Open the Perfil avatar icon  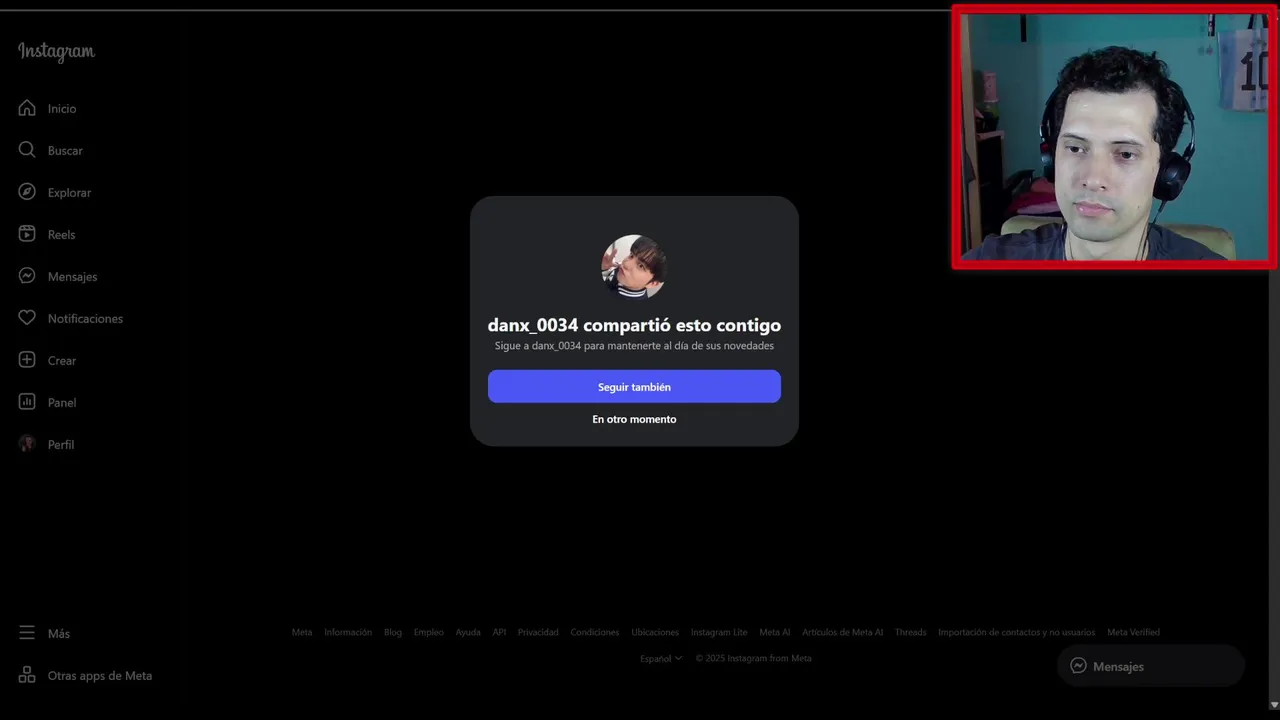click(27, 444)
